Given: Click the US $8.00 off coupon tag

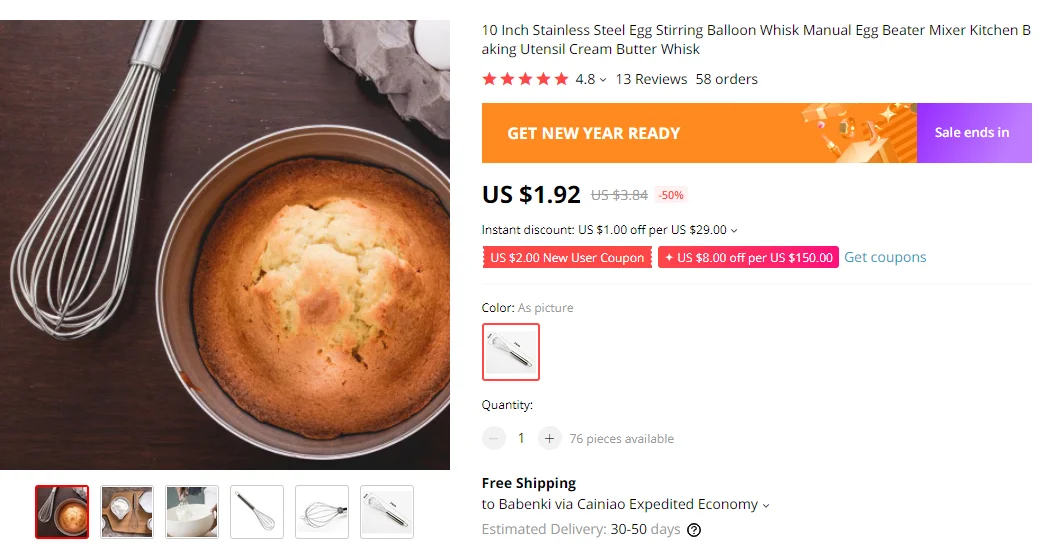Looking at the screenshot, I should 748,258.
